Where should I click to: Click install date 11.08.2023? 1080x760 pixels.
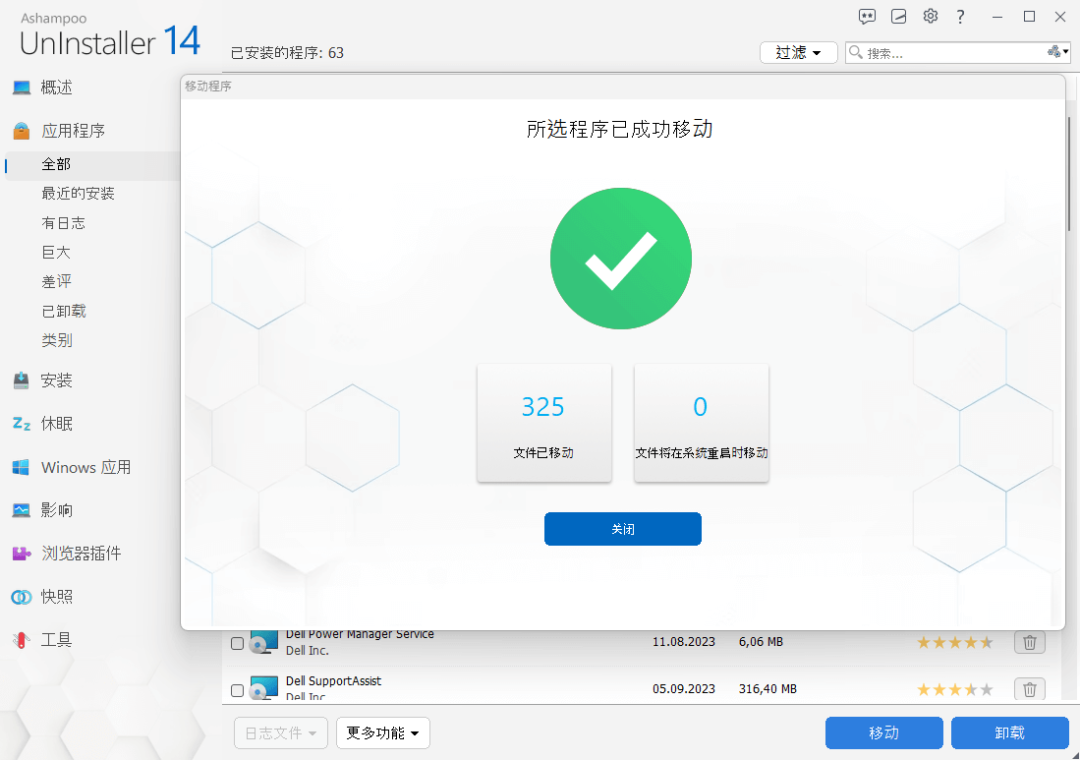[x=684, y=642]
